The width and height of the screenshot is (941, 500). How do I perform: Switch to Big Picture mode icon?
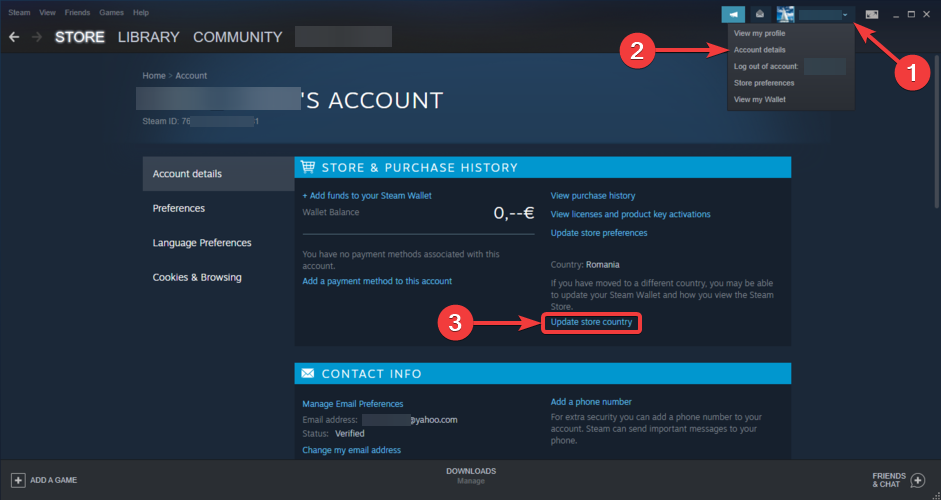(x=871, y=14)
